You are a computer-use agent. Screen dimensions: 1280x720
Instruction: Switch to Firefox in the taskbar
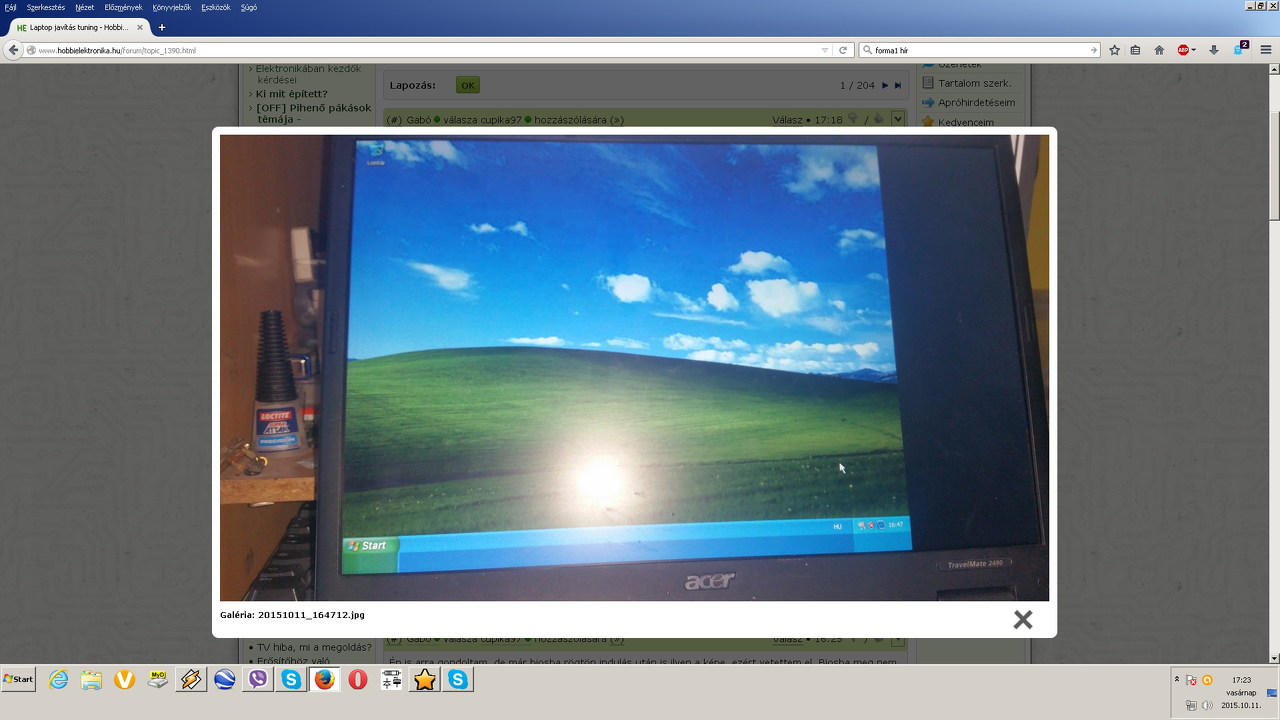click(x=324, y=680)
